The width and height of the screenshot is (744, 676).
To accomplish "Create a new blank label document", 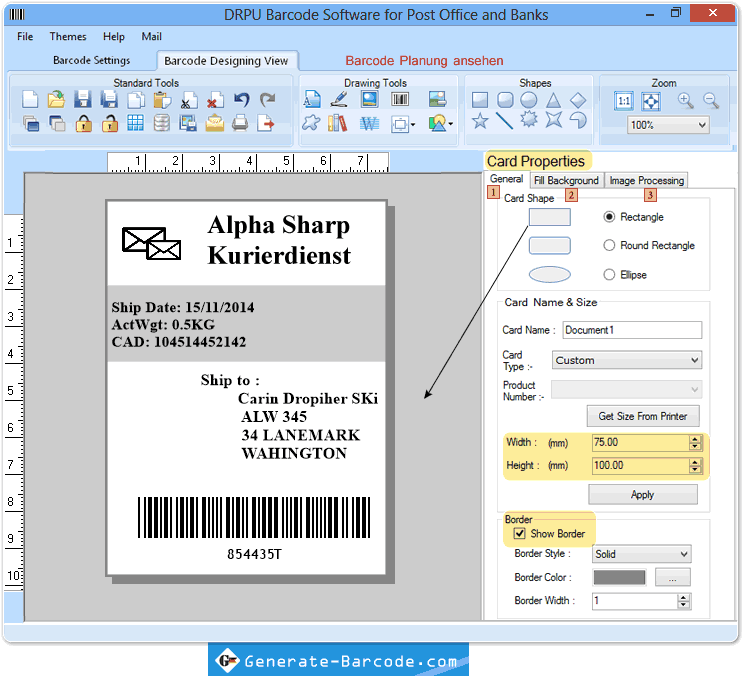I will click(x=30, y=100).
